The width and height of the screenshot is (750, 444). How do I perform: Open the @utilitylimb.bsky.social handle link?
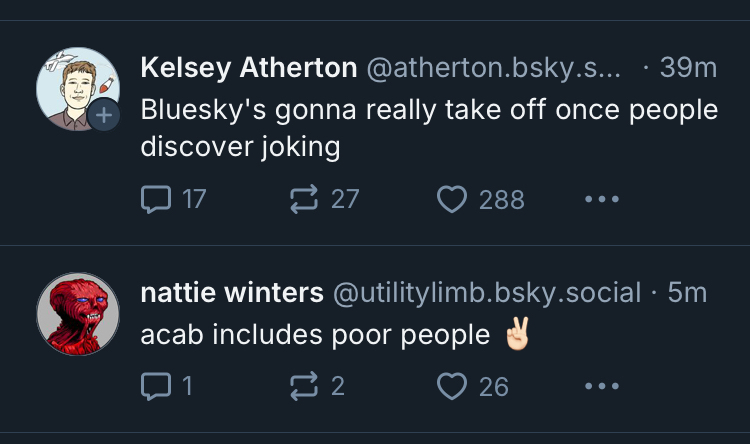(x=486, y=292)
